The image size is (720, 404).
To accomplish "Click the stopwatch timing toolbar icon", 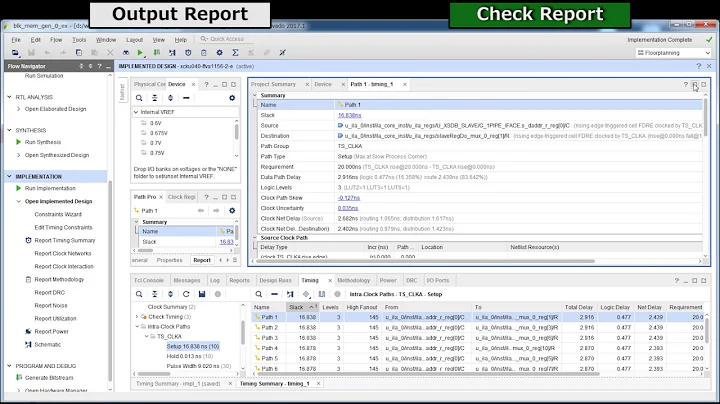I will coord(188,53).
